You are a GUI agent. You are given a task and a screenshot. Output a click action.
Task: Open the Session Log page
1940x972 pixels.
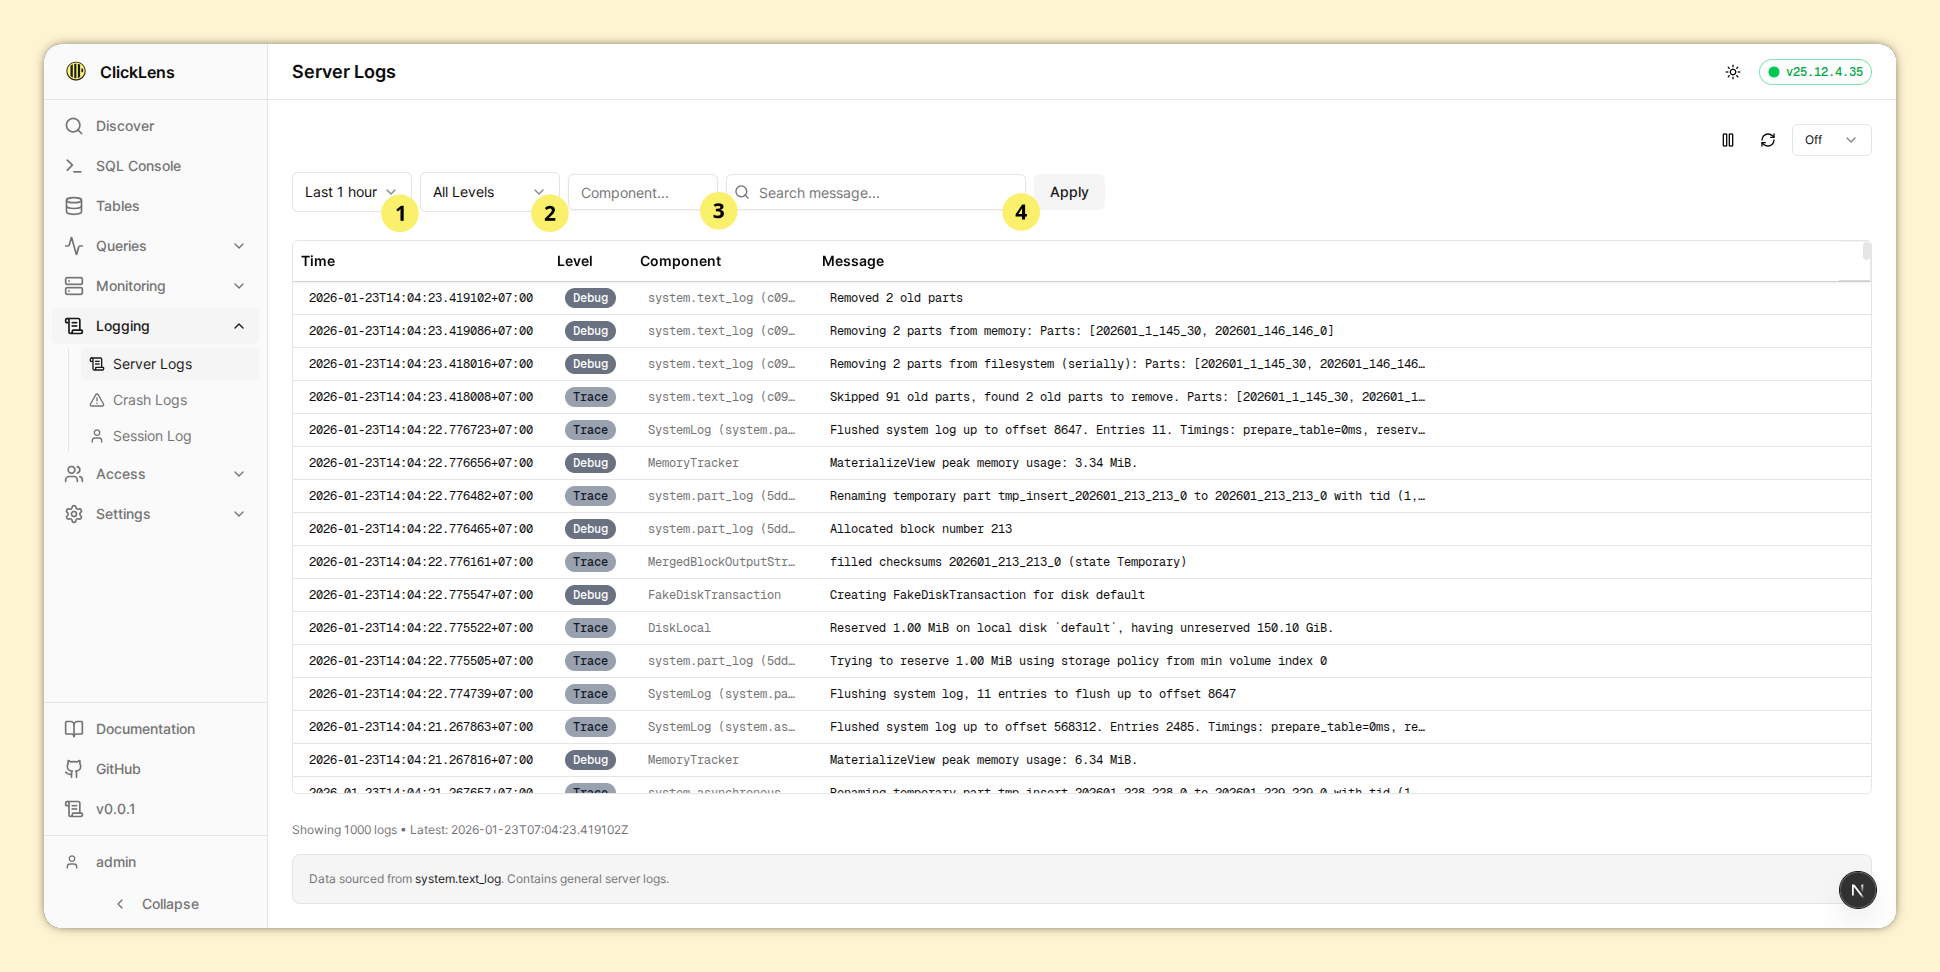click(x=152, y=436)
